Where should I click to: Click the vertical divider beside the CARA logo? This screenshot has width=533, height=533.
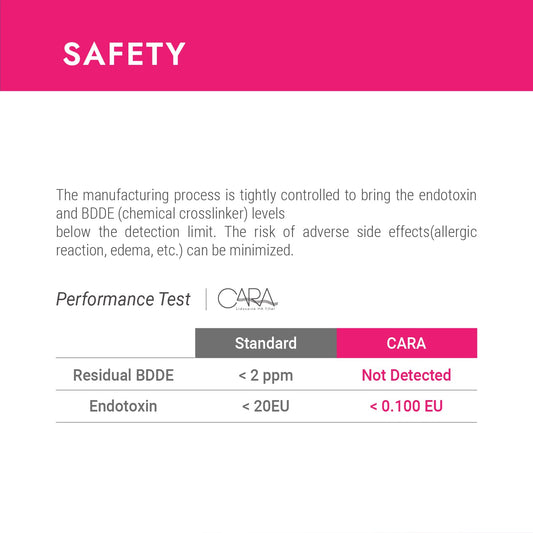[206, 299]
